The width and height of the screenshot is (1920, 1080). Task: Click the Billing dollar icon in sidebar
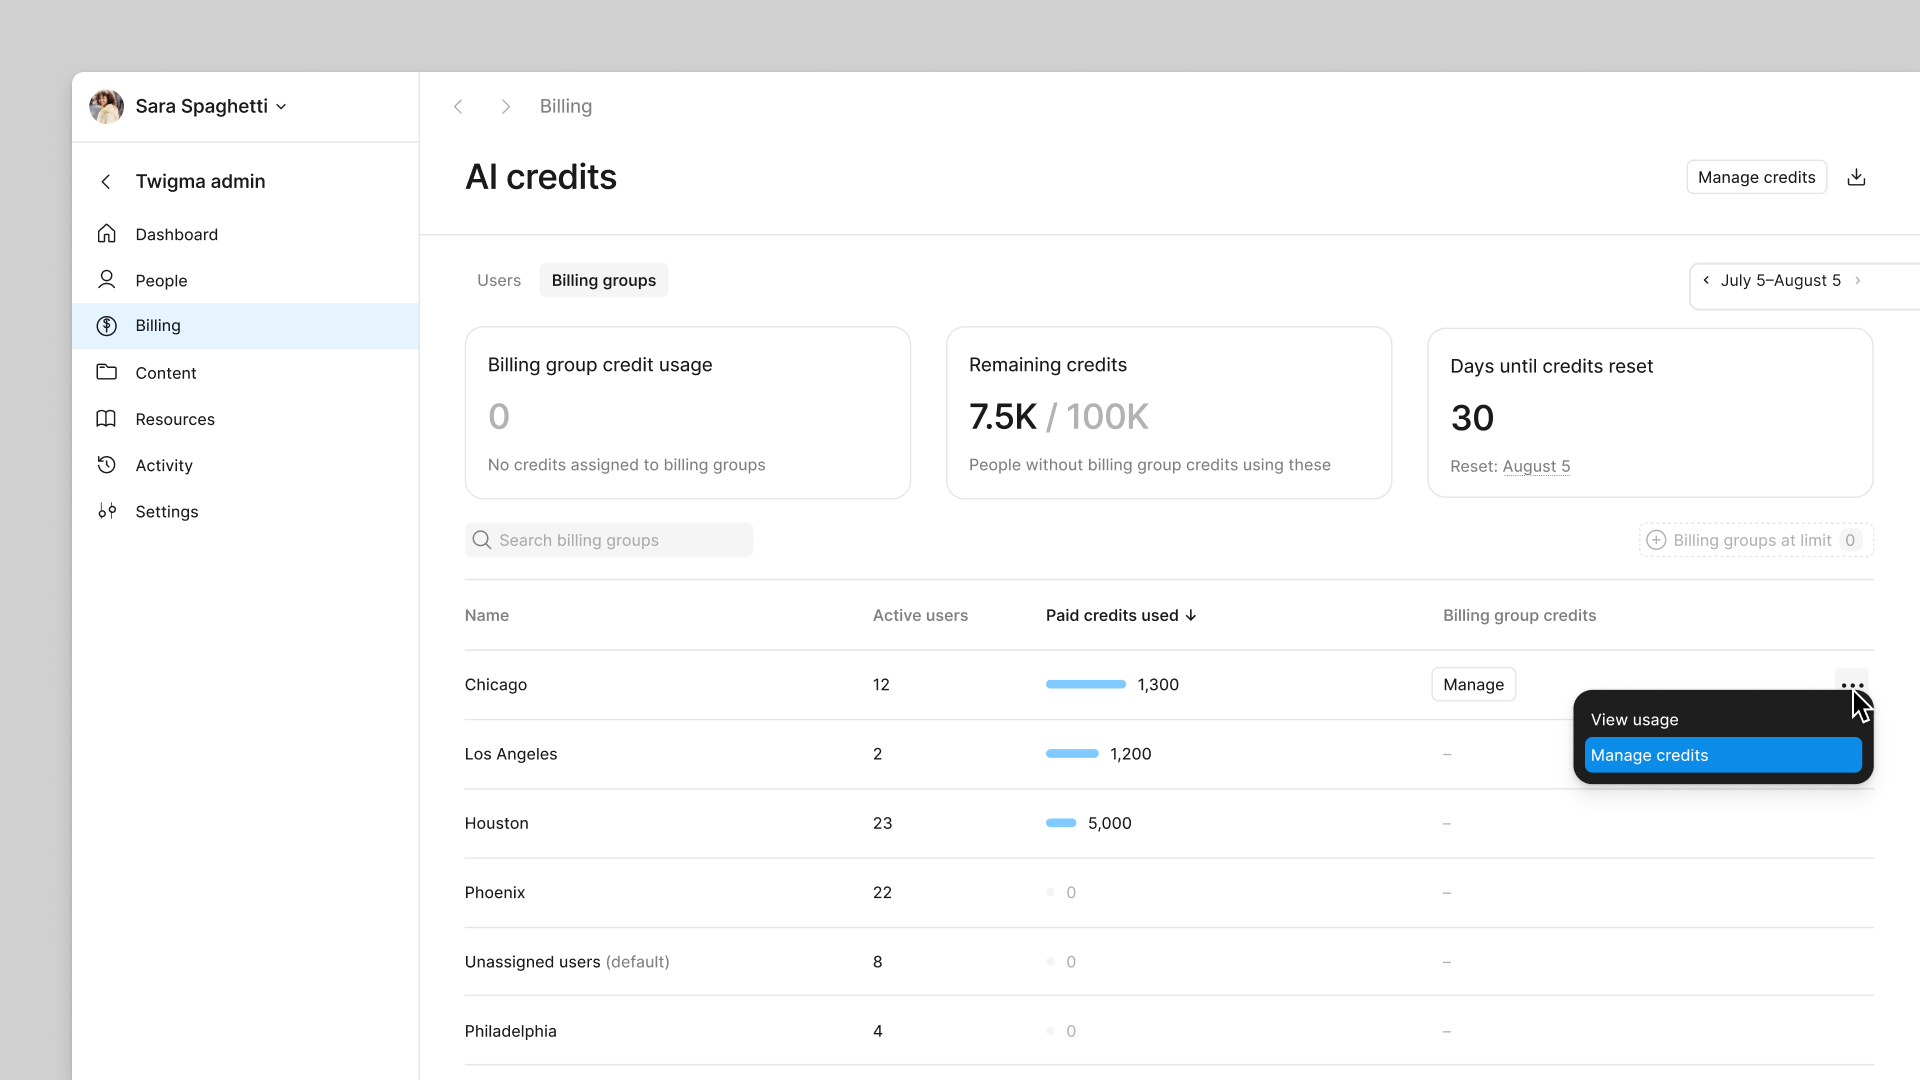pos(106,325)
